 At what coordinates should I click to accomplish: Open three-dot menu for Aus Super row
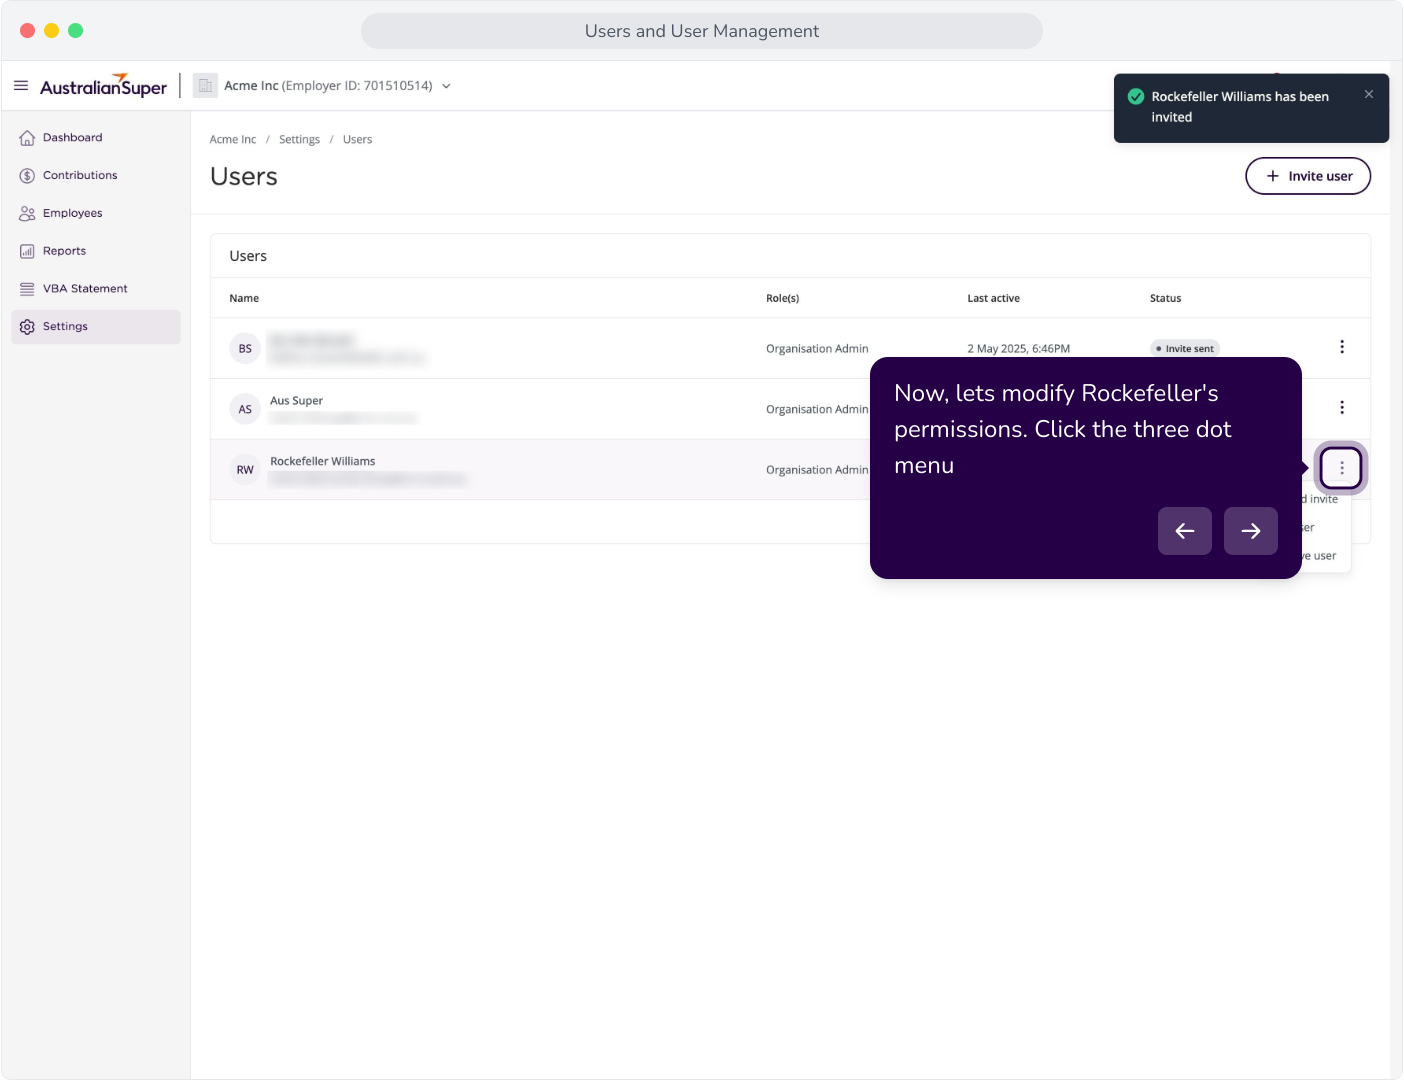(1342, 407)
